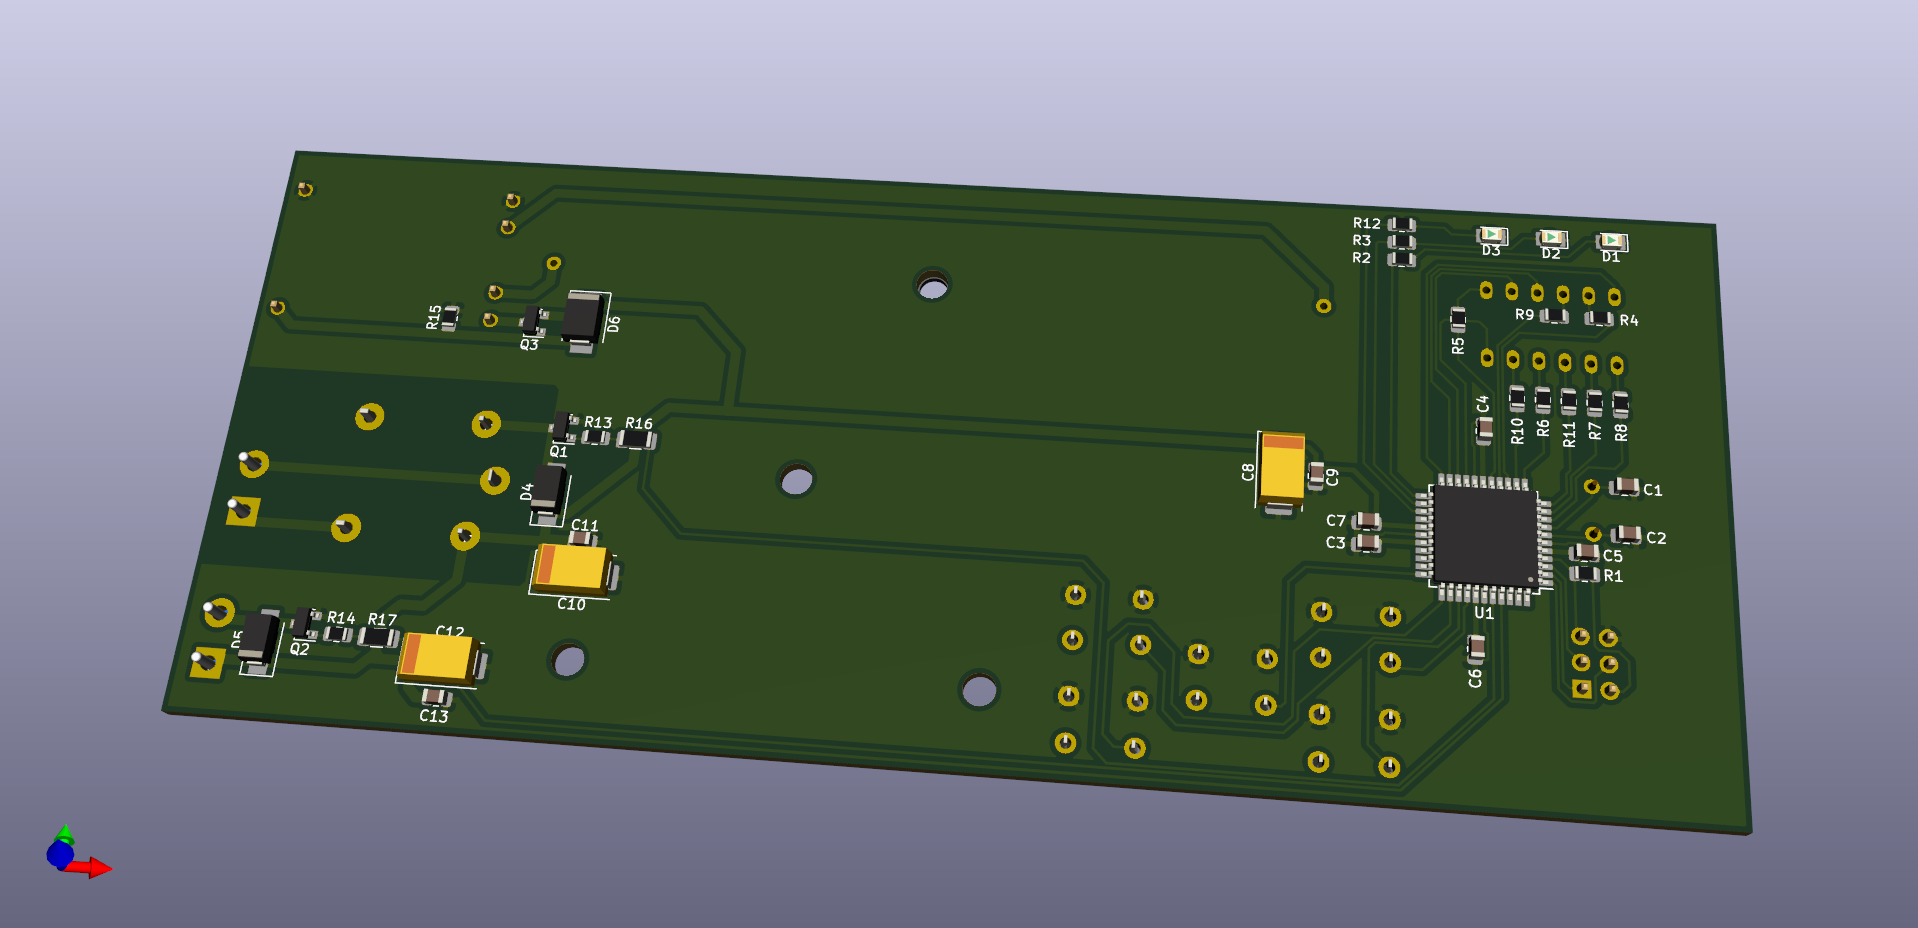Click the C9 capacitor beside C8

pos(1317,475)
